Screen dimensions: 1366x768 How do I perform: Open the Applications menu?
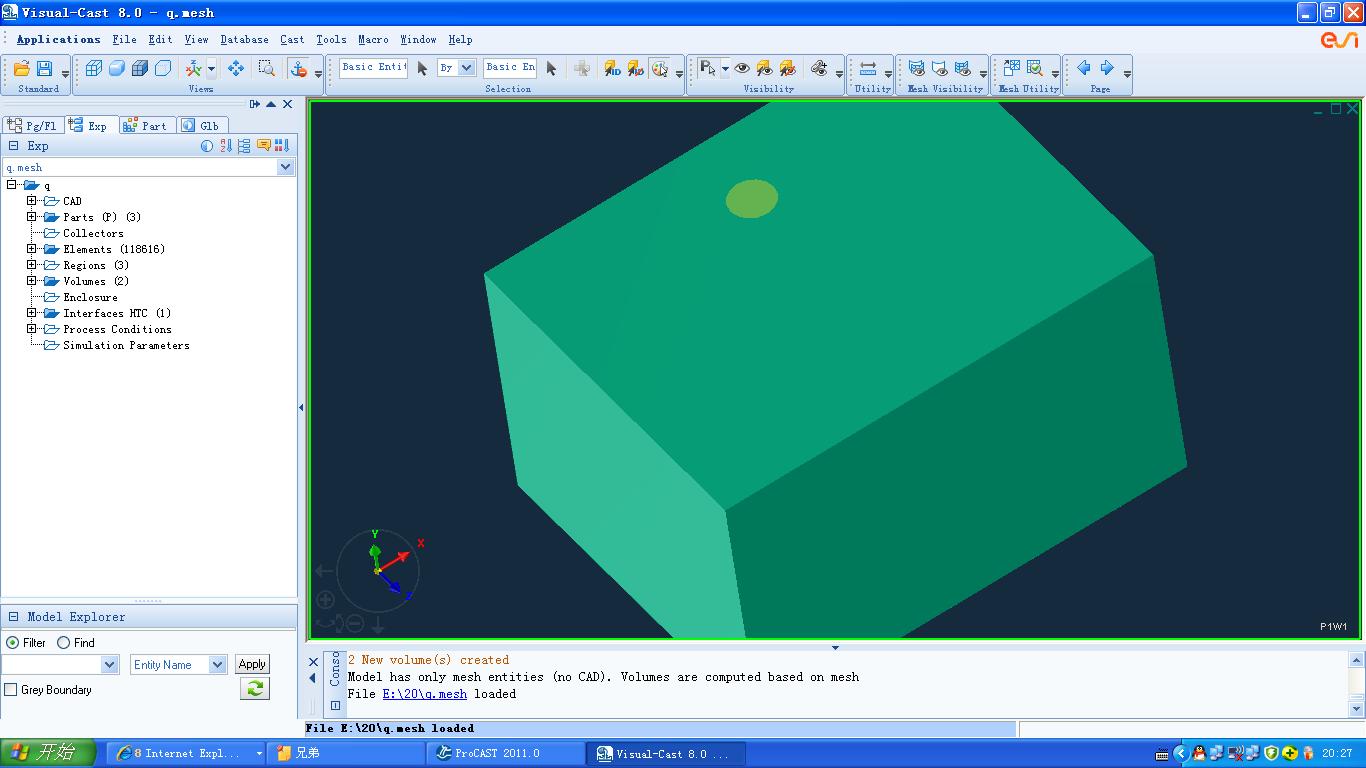(x=58, y=39)
